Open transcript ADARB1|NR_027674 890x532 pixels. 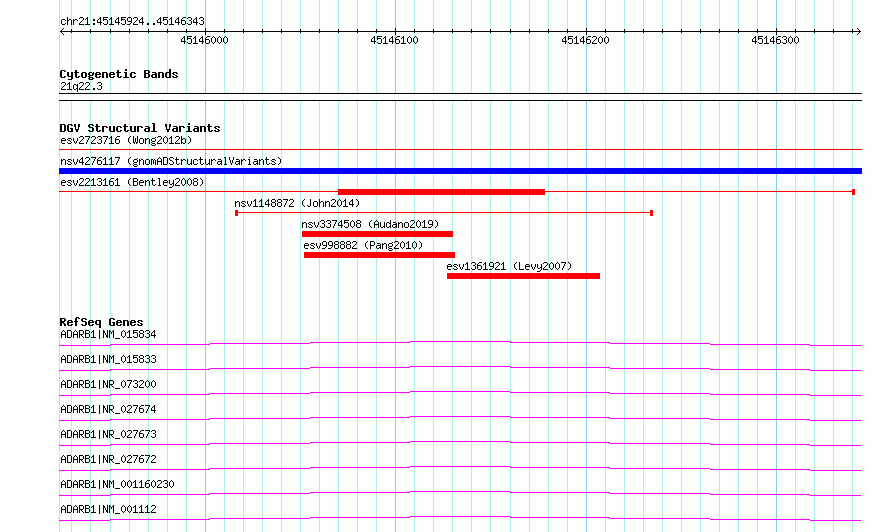pyautogui.click(x=108, y=409)
